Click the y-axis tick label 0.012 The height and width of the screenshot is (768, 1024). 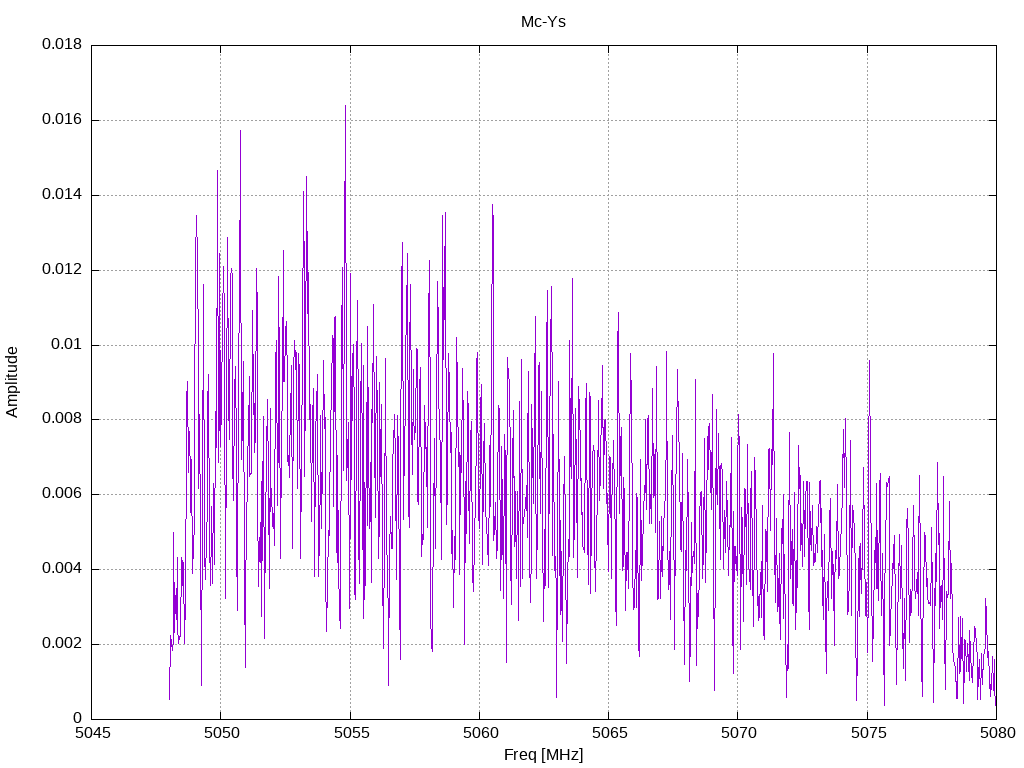[x=62, y=269]
